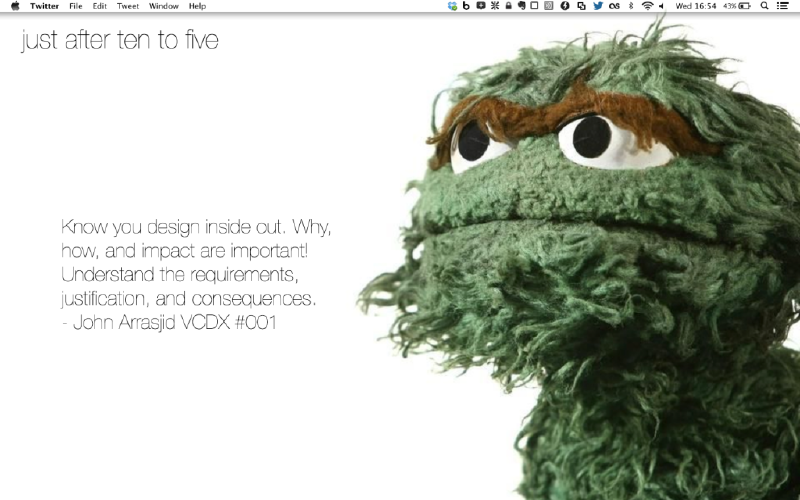Open the Twitter application menu

[44, 6]
